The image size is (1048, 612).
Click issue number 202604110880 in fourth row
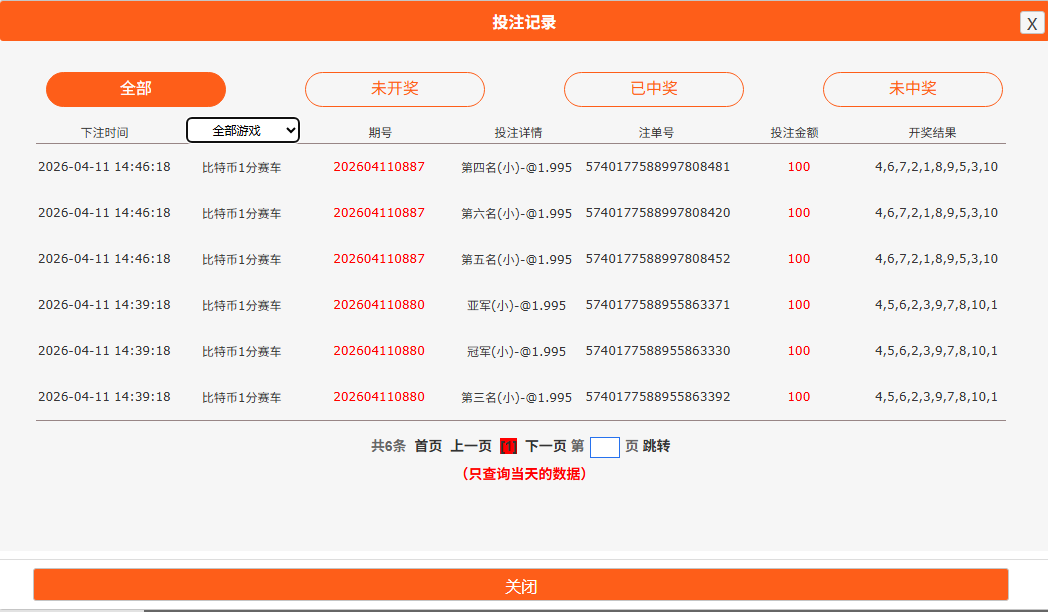click(379, 305)
